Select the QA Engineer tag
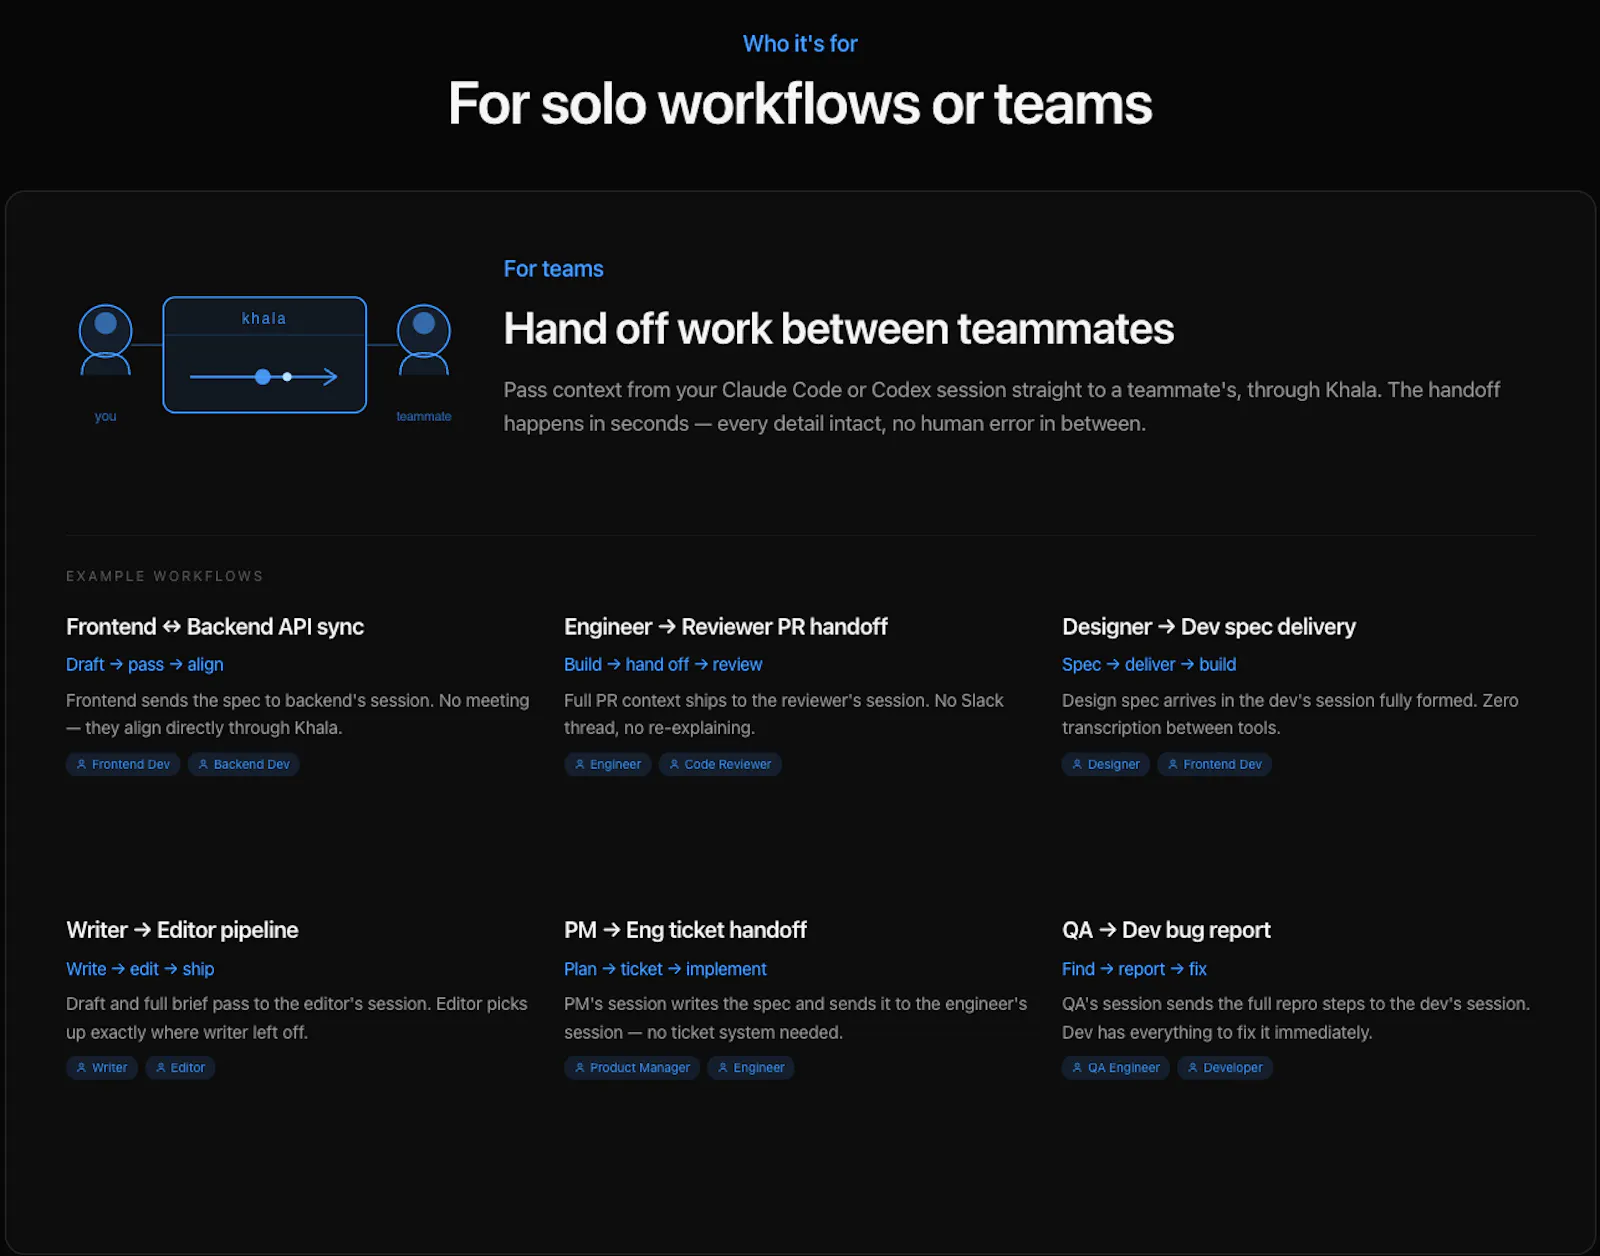This screenshot has height=1256, width=1600. pyautogui.click(x=1116, y=1068)
